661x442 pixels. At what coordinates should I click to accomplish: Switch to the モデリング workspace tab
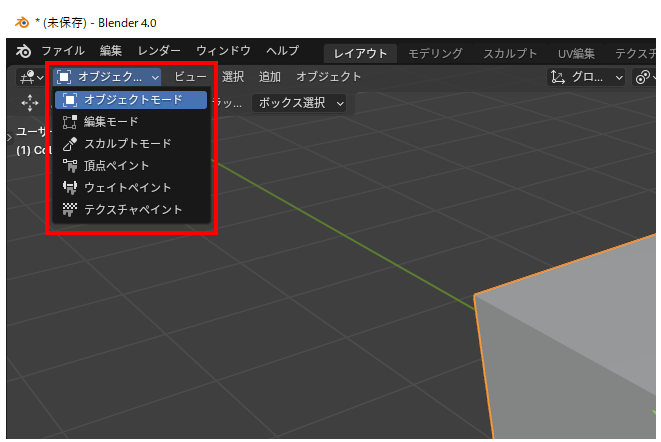435,53
